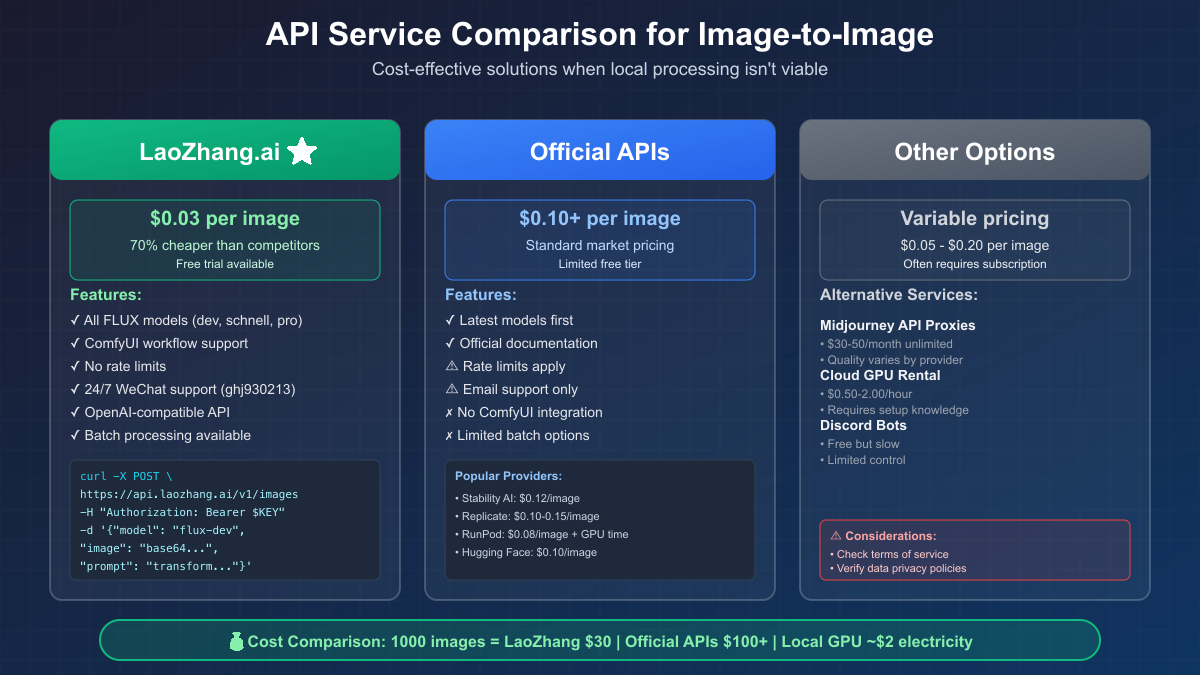
Task: Select the Official APIs header
Action: (600, 152)
